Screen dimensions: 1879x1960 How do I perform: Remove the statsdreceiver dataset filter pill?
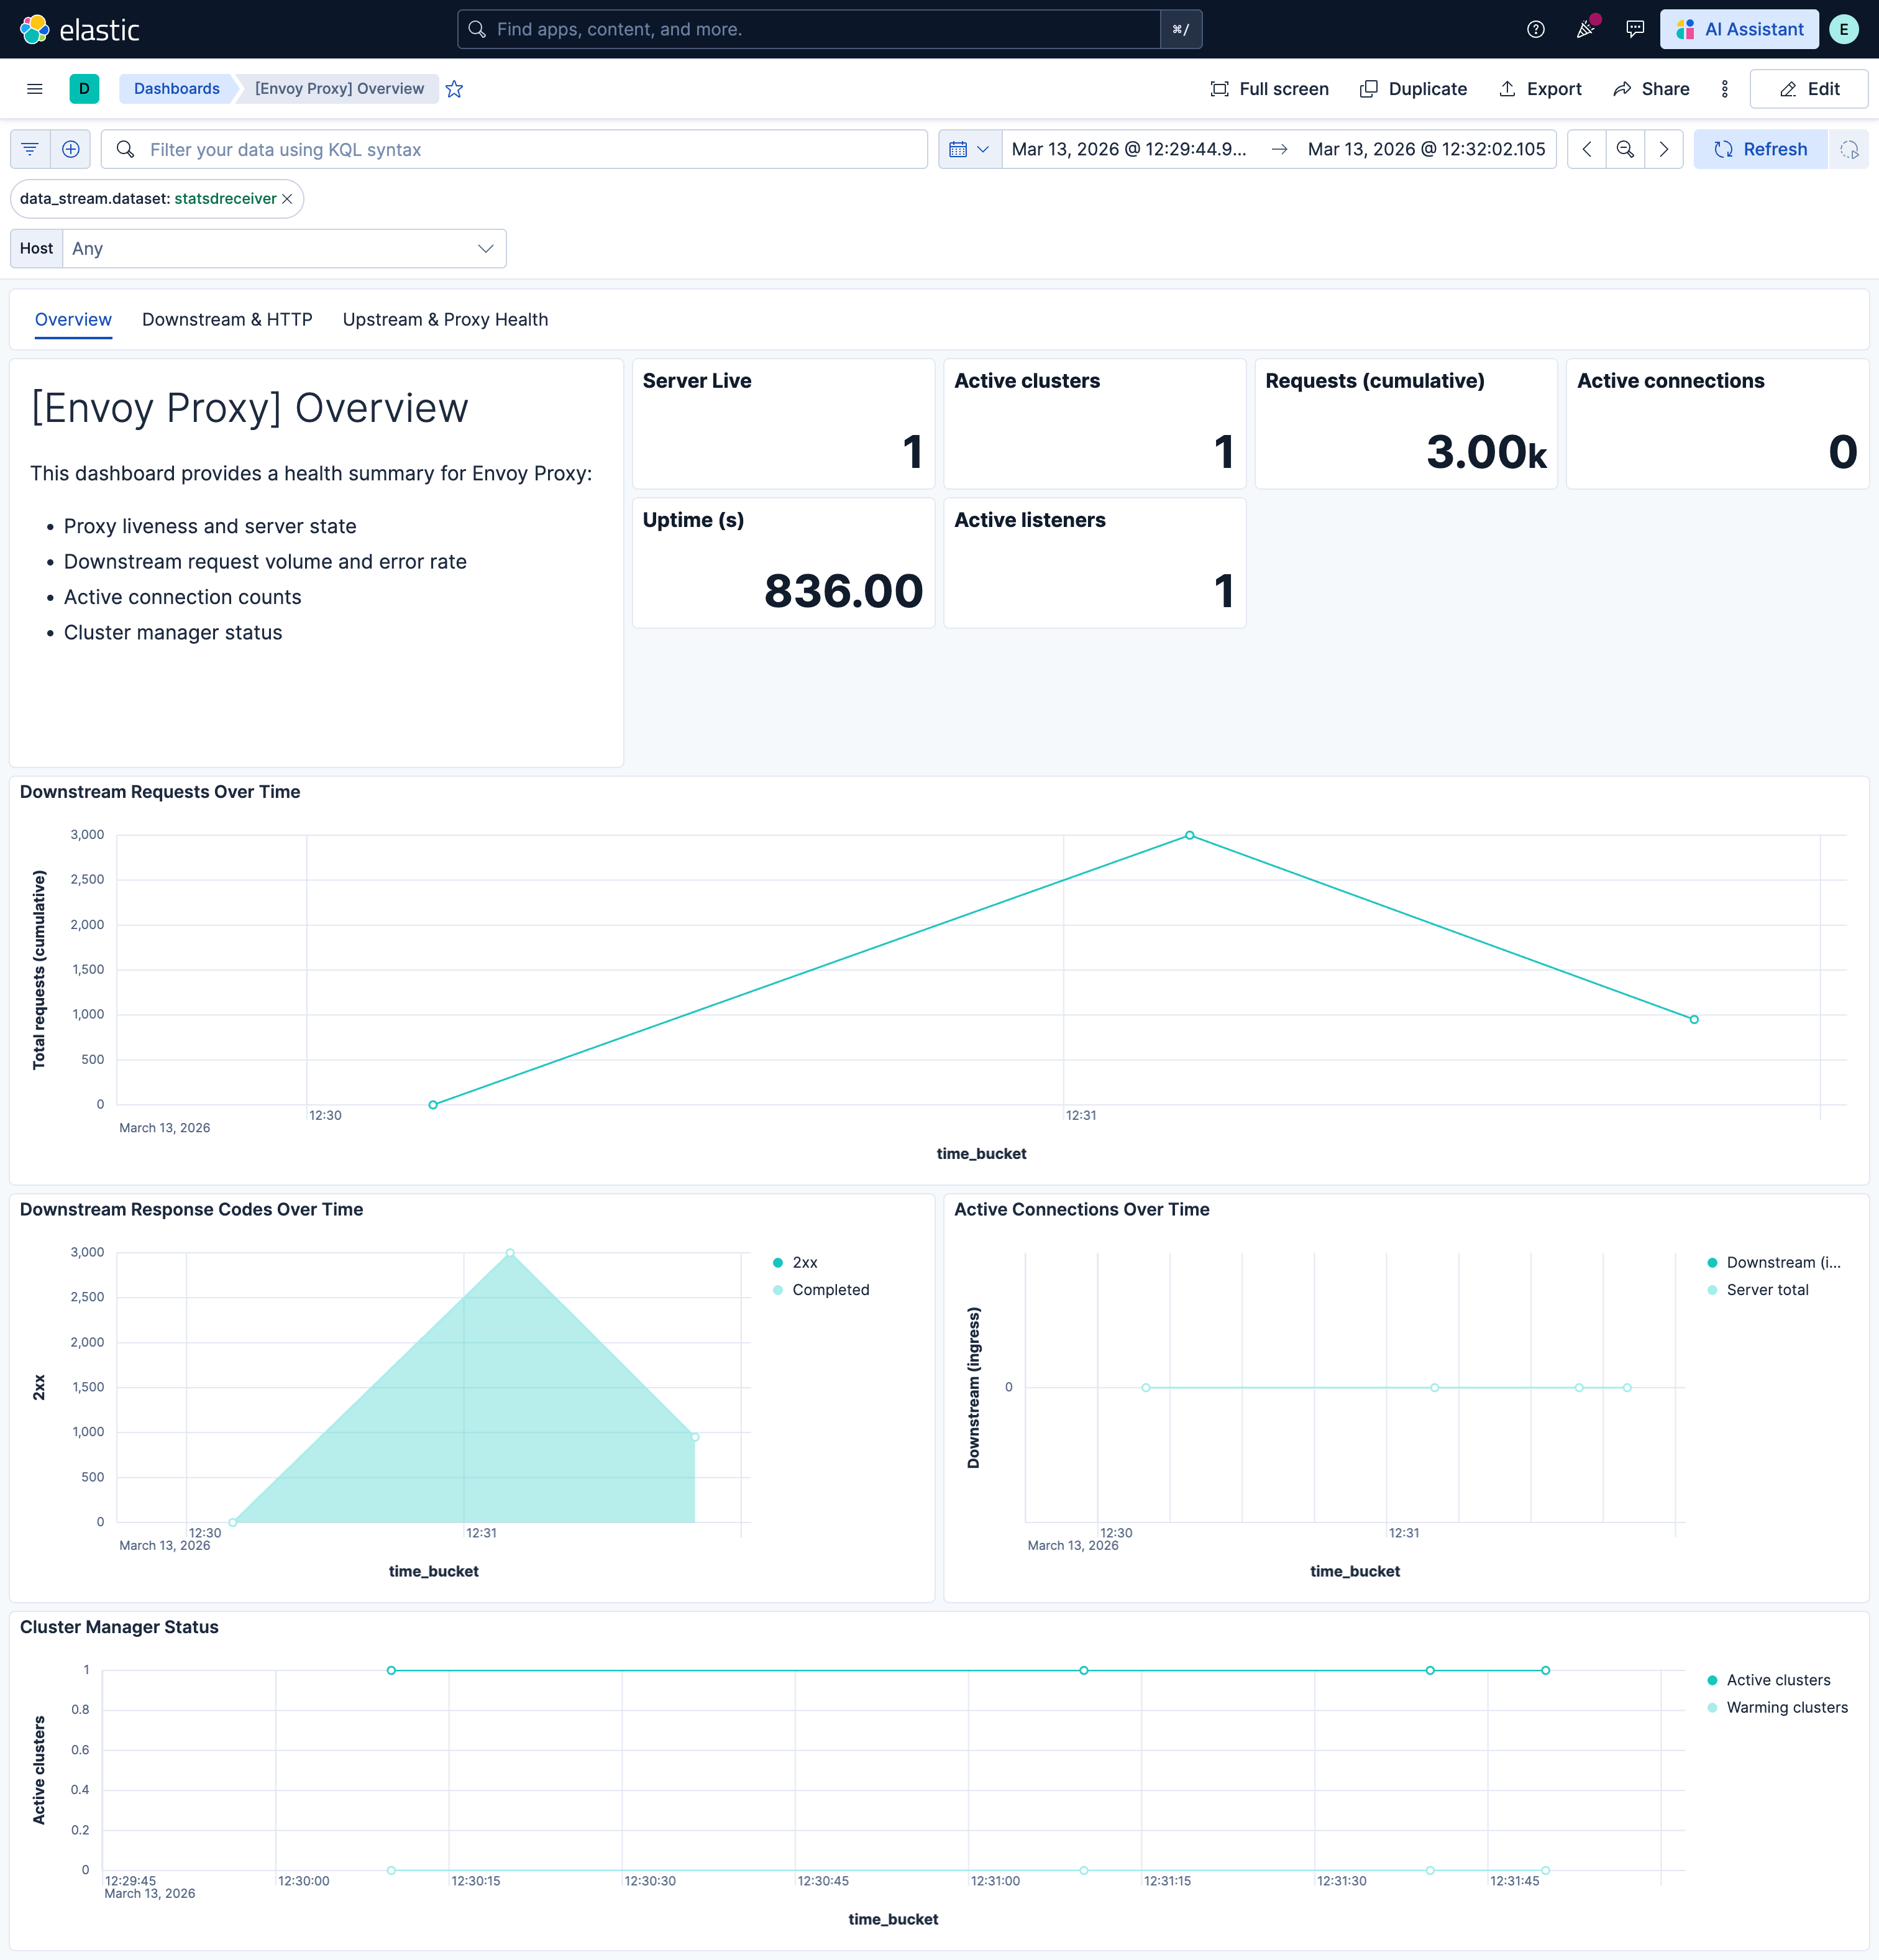[x=287, y=198]
